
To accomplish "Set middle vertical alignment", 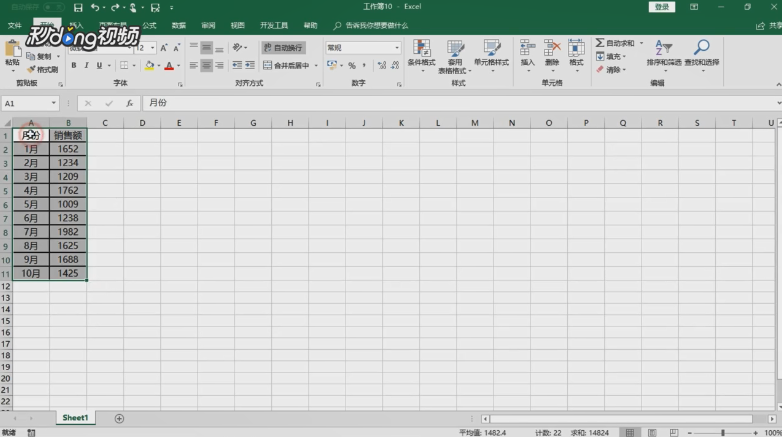I will [206, 48].
